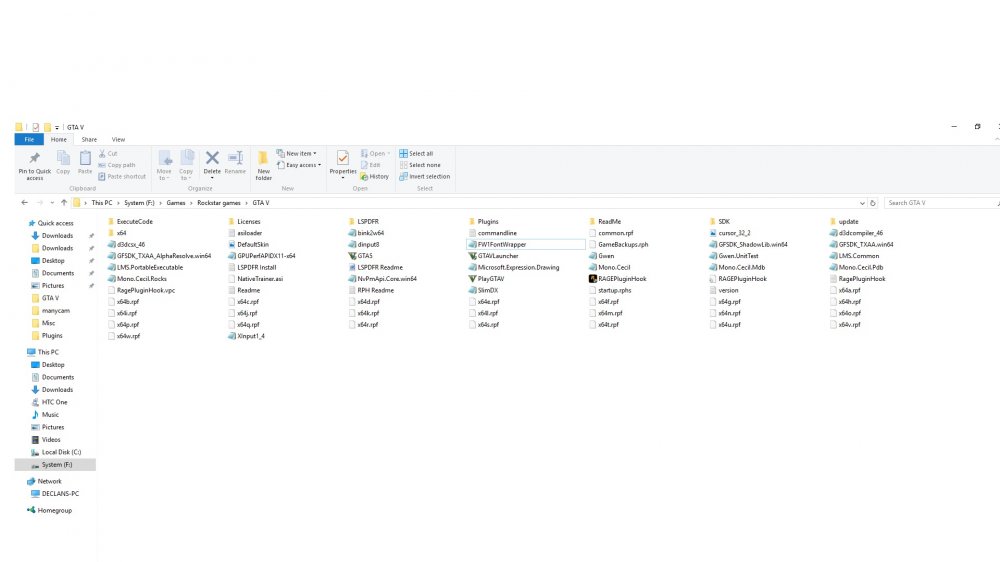Click Rockstar games in breadcrumb path

[219, 203]
